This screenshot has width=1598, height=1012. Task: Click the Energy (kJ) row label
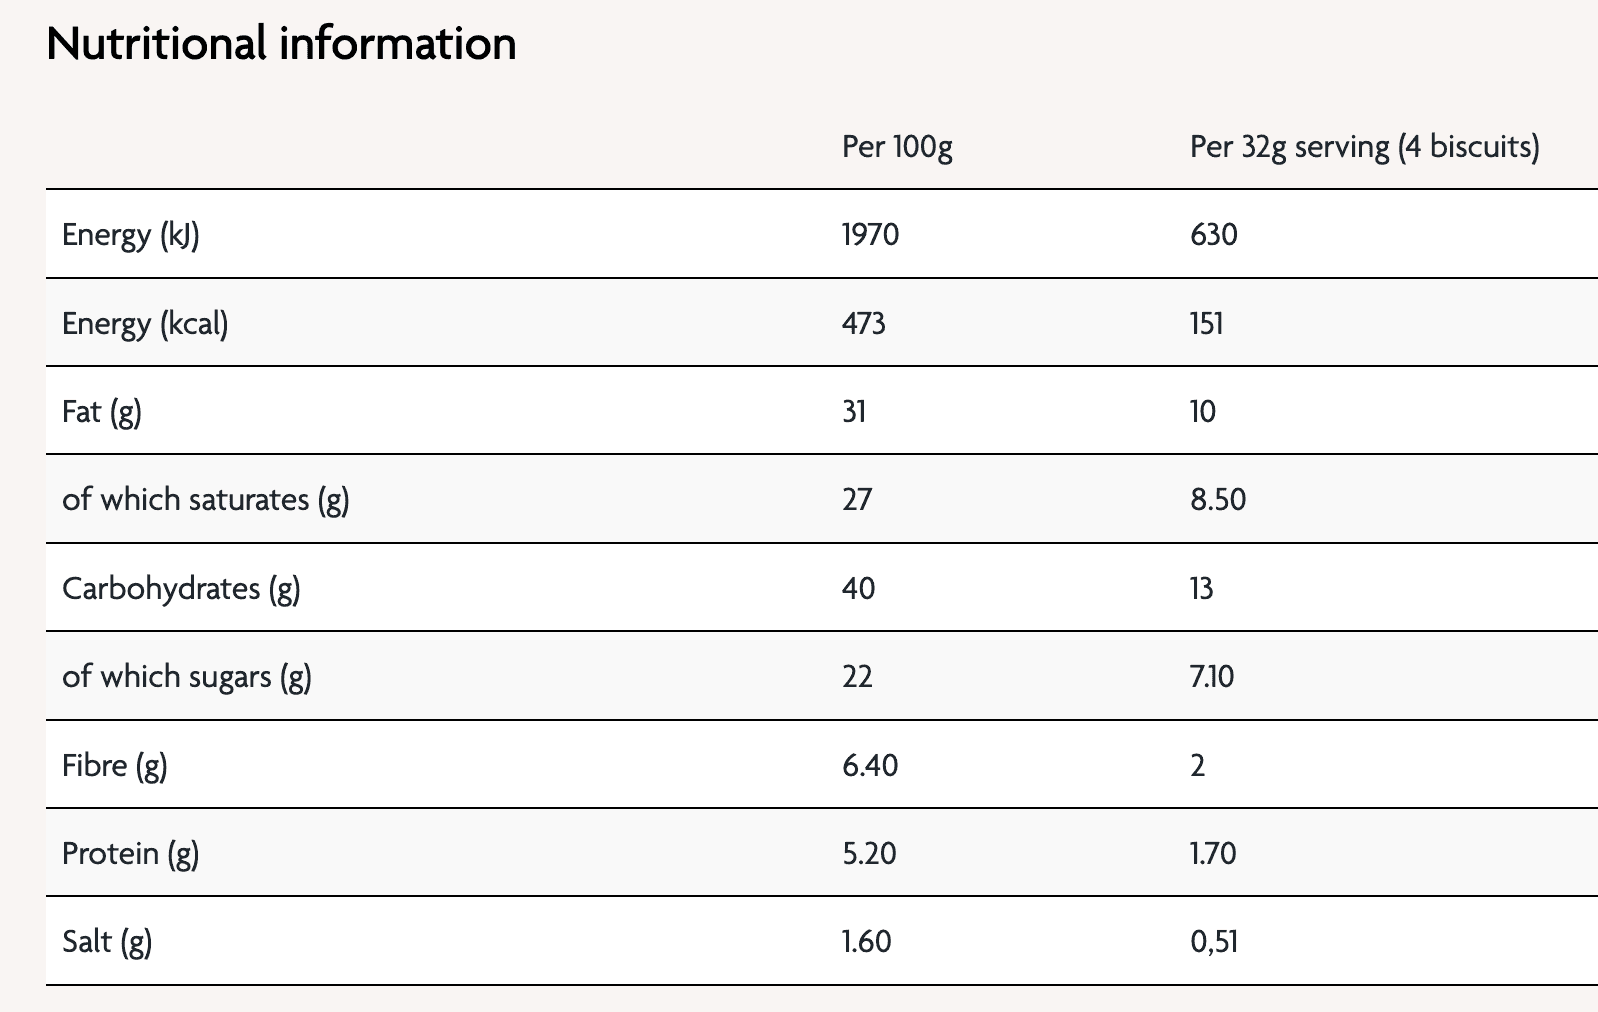pyautogui.click(x=131, y=235)
